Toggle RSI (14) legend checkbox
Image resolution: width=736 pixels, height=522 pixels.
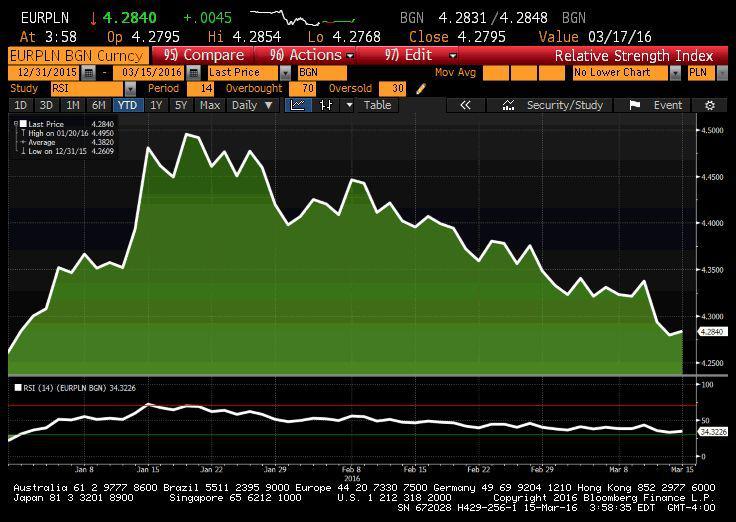click(x=18, y=386)
